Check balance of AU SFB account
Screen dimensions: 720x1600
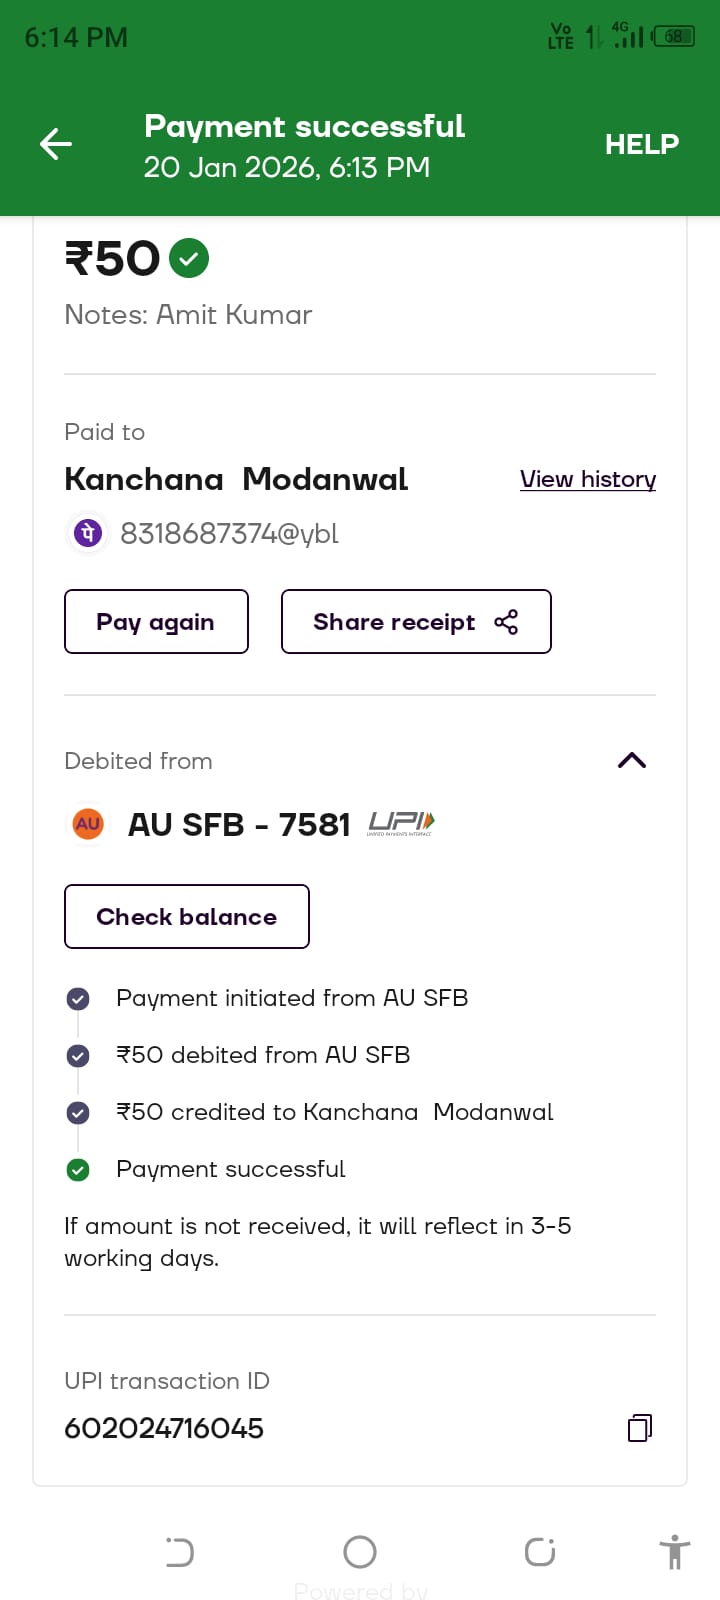[x=187, y=916]
